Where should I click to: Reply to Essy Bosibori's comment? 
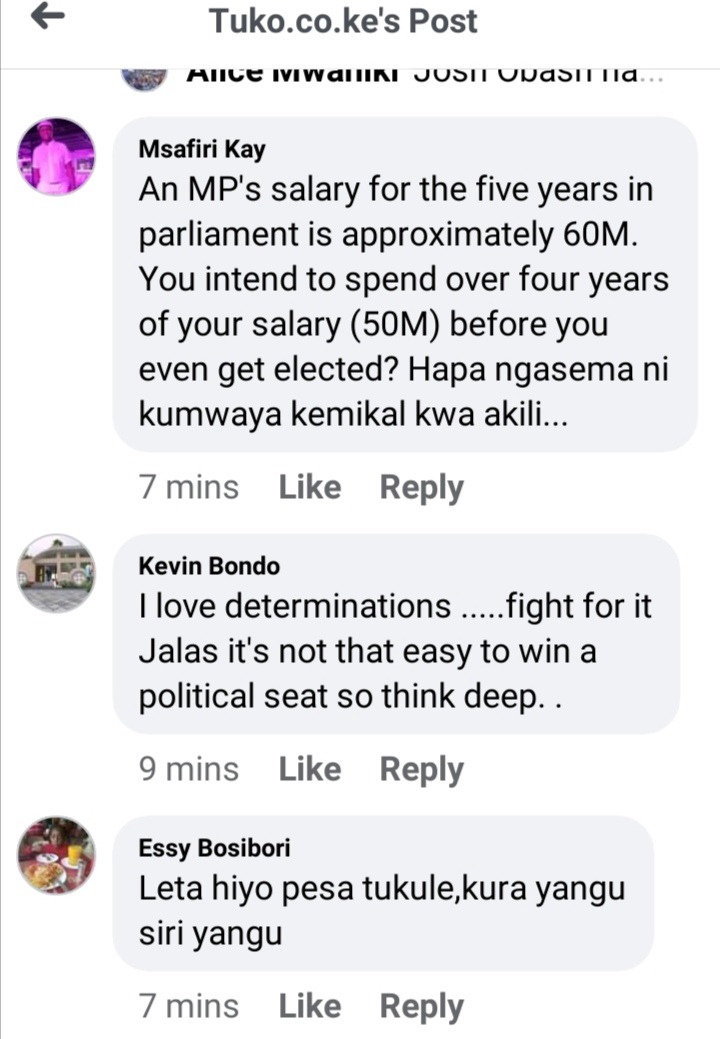point(421,1007)
